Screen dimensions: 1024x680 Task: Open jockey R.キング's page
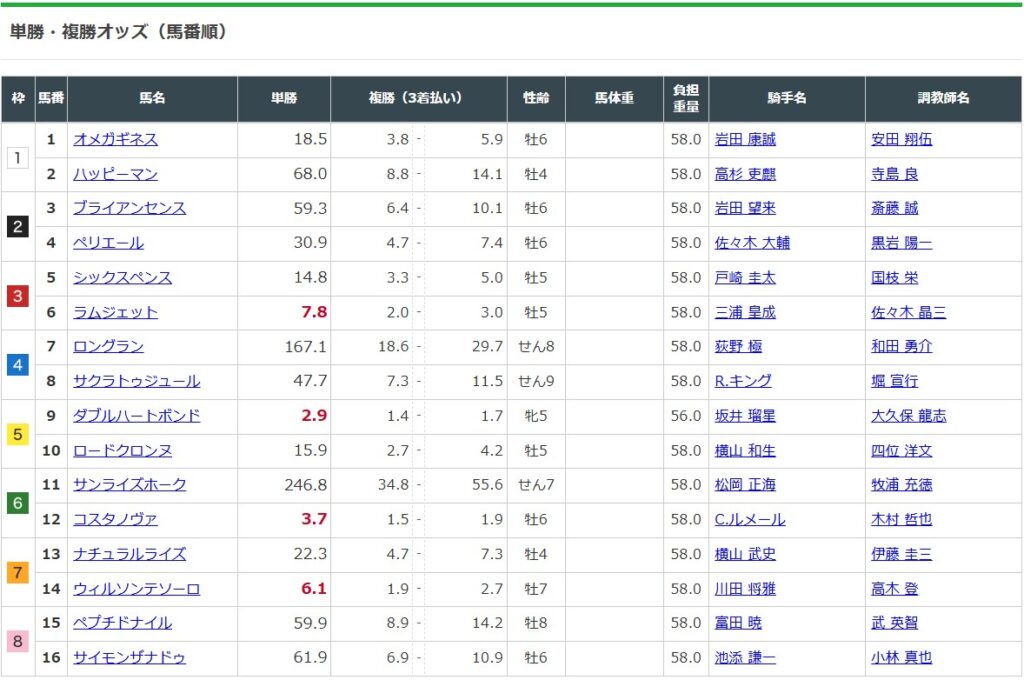[743, 381]
